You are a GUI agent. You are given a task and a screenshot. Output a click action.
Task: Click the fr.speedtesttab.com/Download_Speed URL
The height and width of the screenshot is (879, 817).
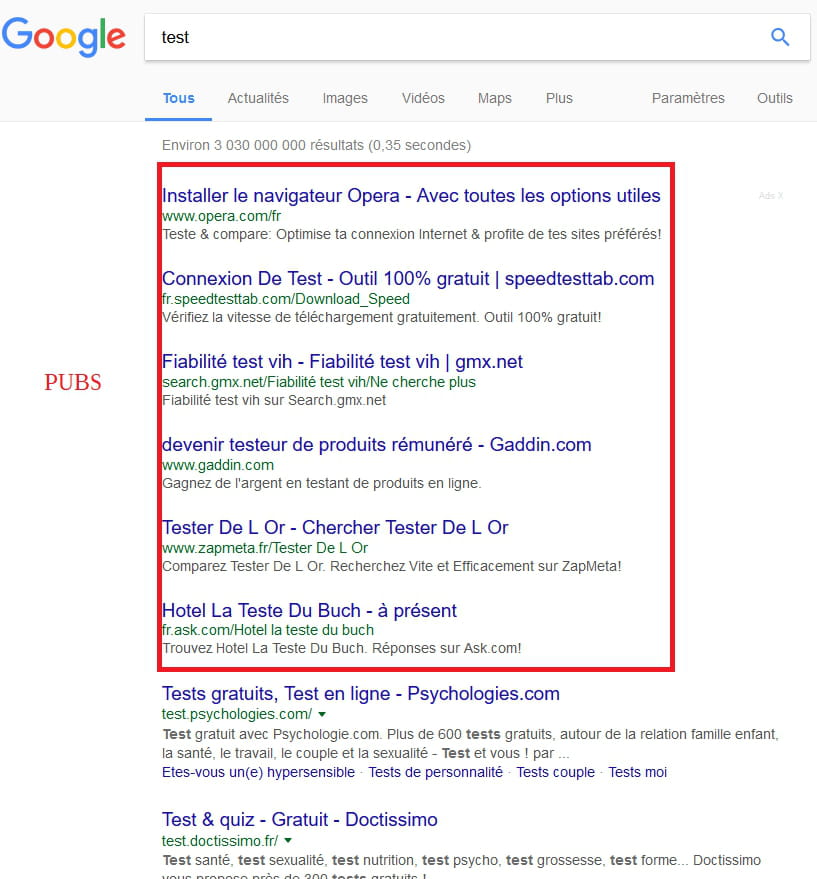pos(286,299)
